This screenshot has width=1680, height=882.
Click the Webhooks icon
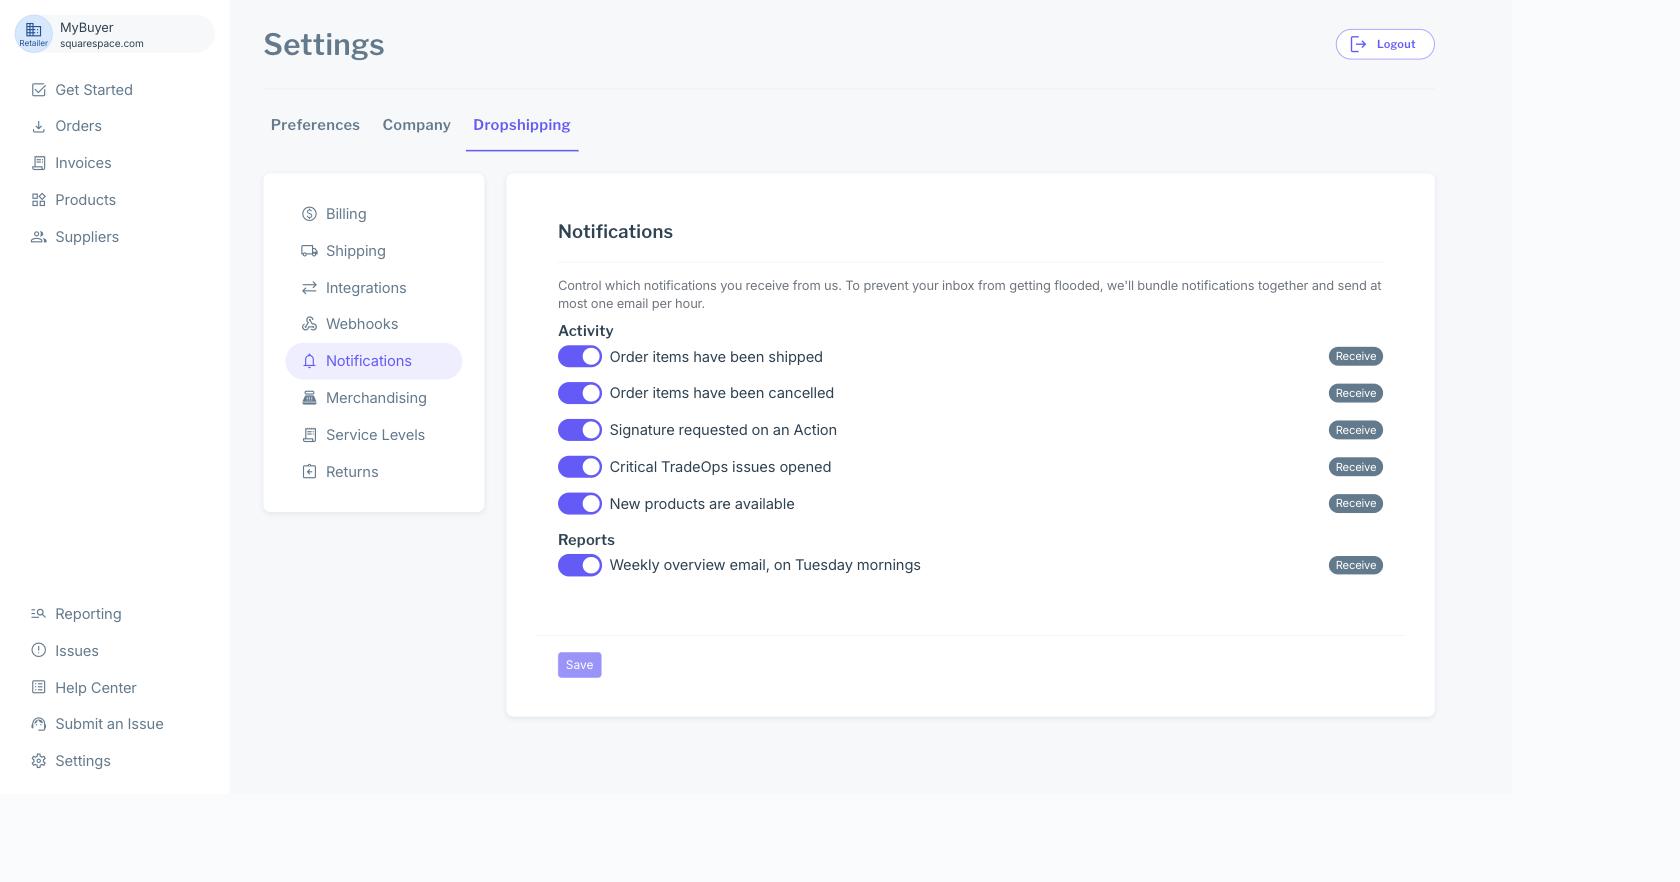coord(309,324)
